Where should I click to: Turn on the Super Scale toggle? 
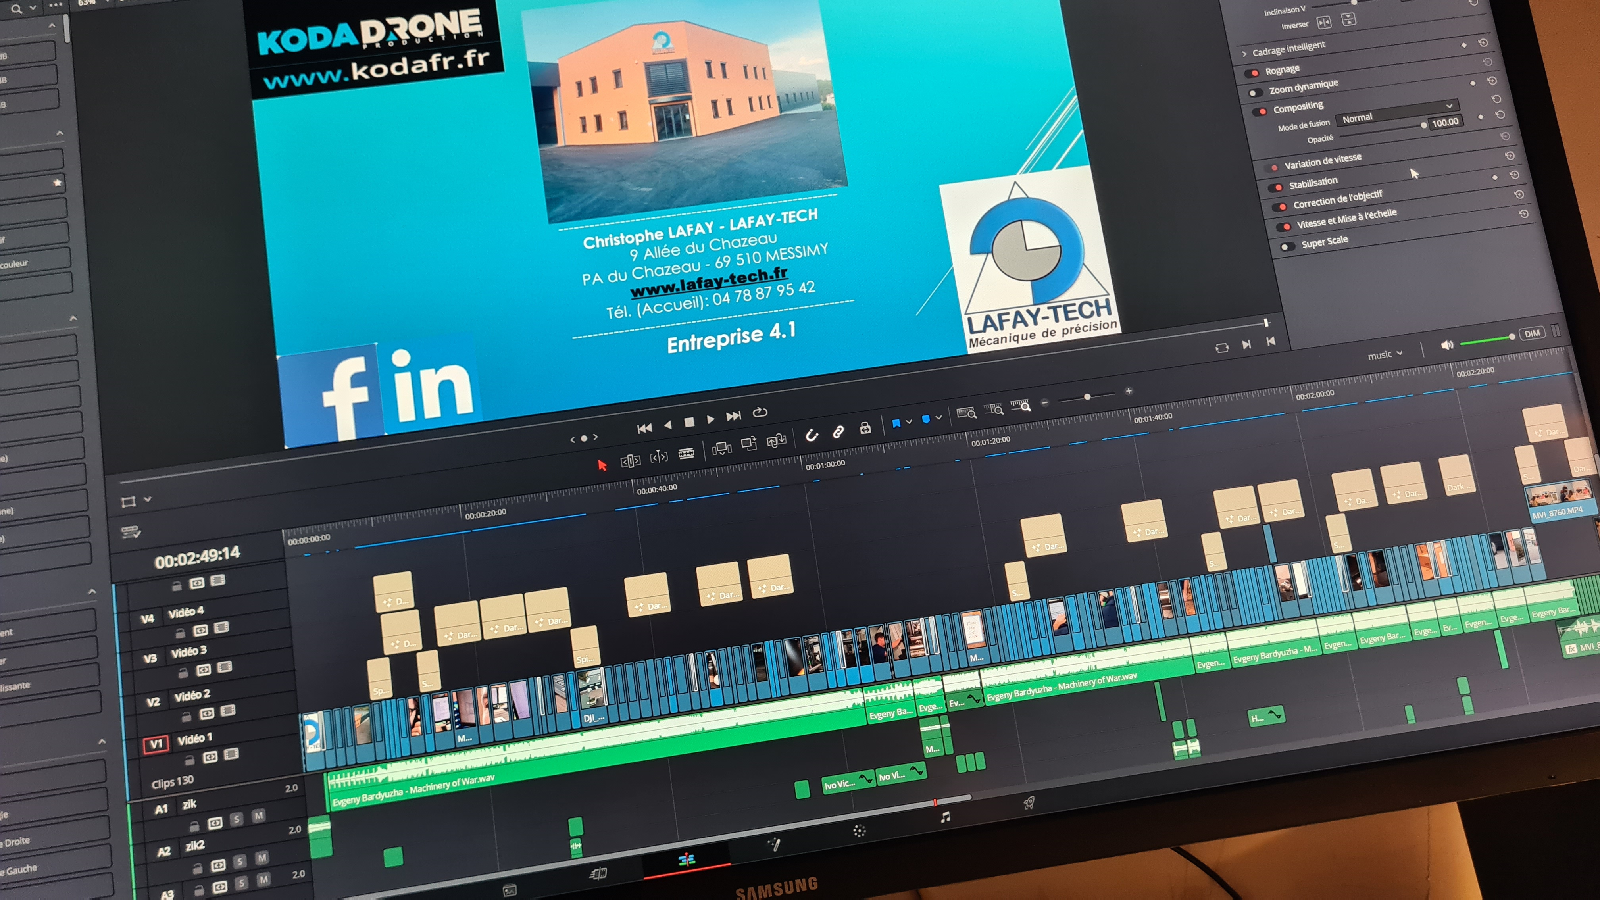point(1288,246)
